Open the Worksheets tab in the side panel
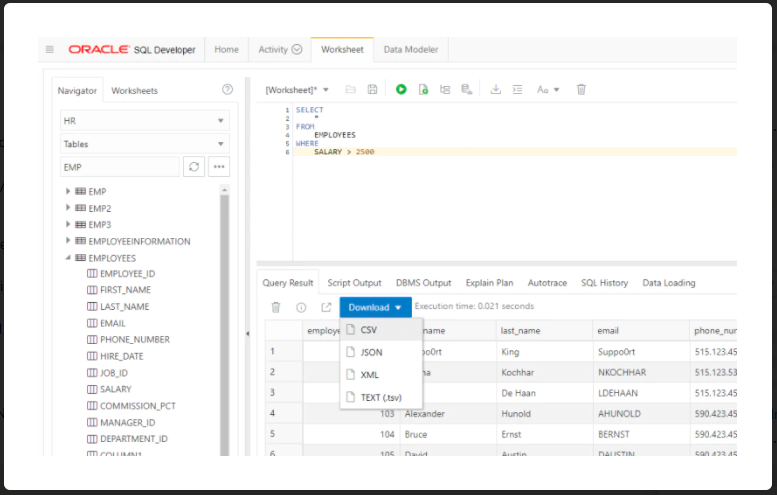Viewport: 777px width, 495px height. coord(134,91)
